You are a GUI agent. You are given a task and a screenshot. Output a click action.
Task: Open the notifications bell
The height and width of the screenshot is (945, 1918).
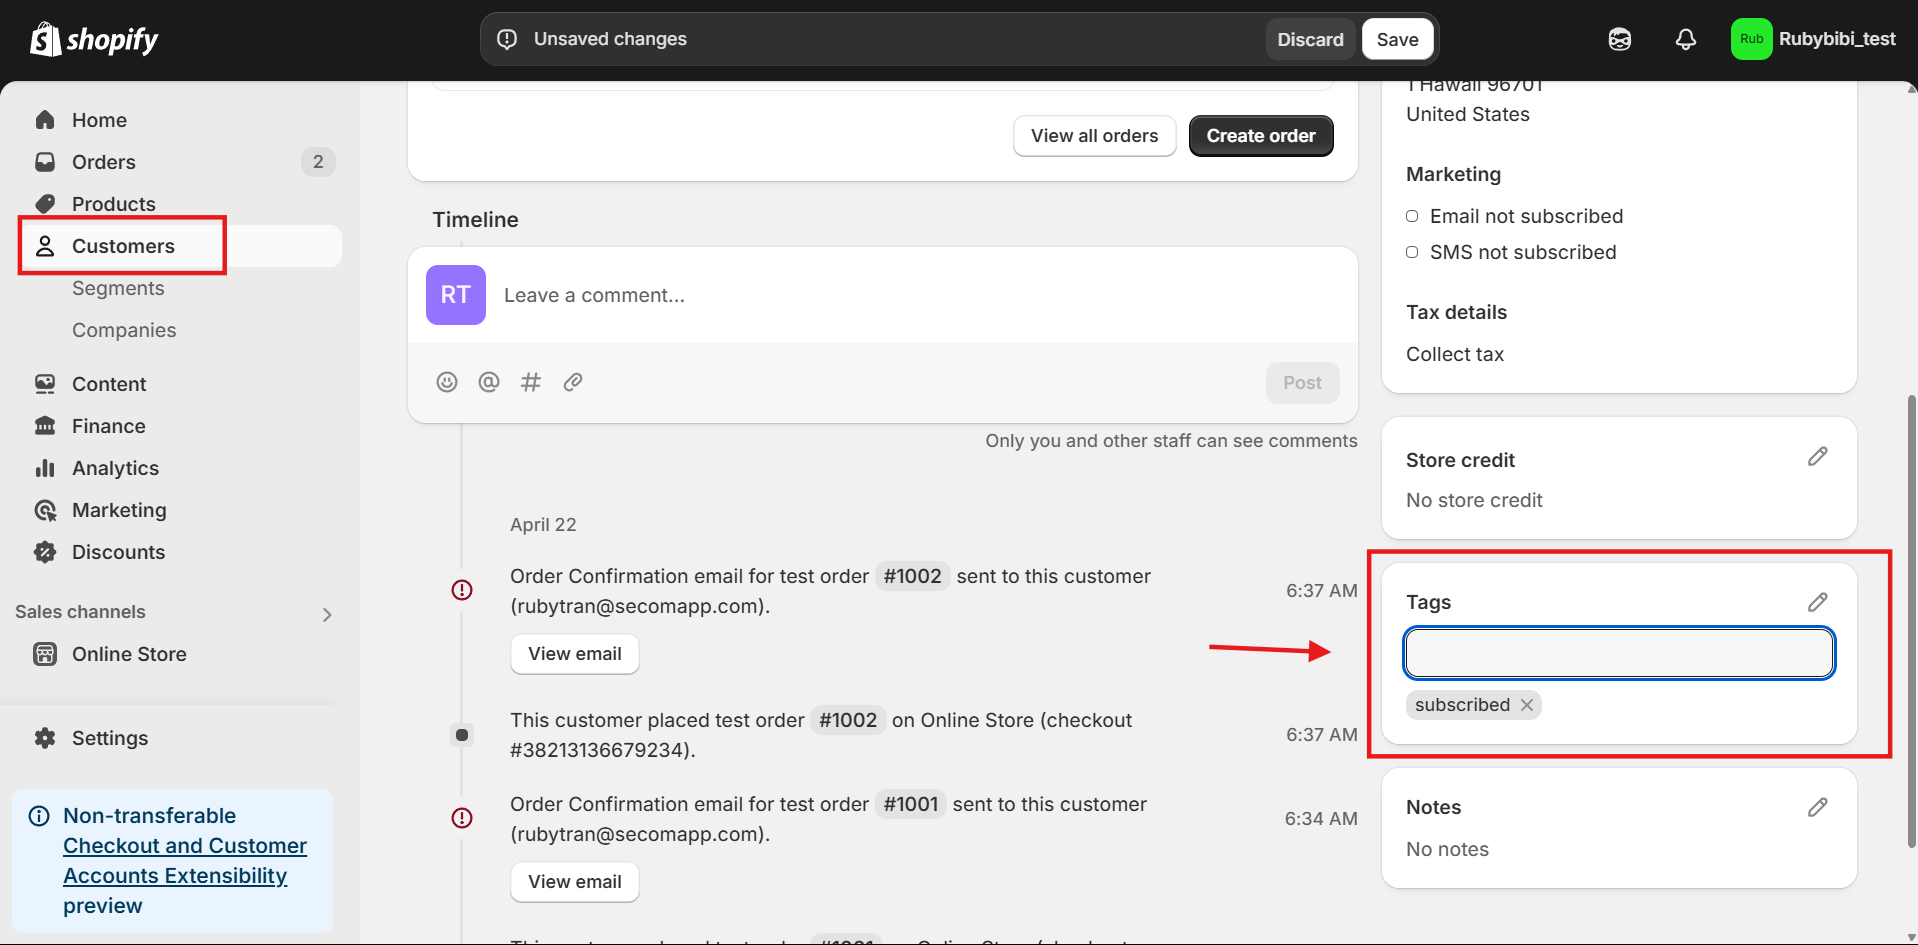pos(1686,39)
